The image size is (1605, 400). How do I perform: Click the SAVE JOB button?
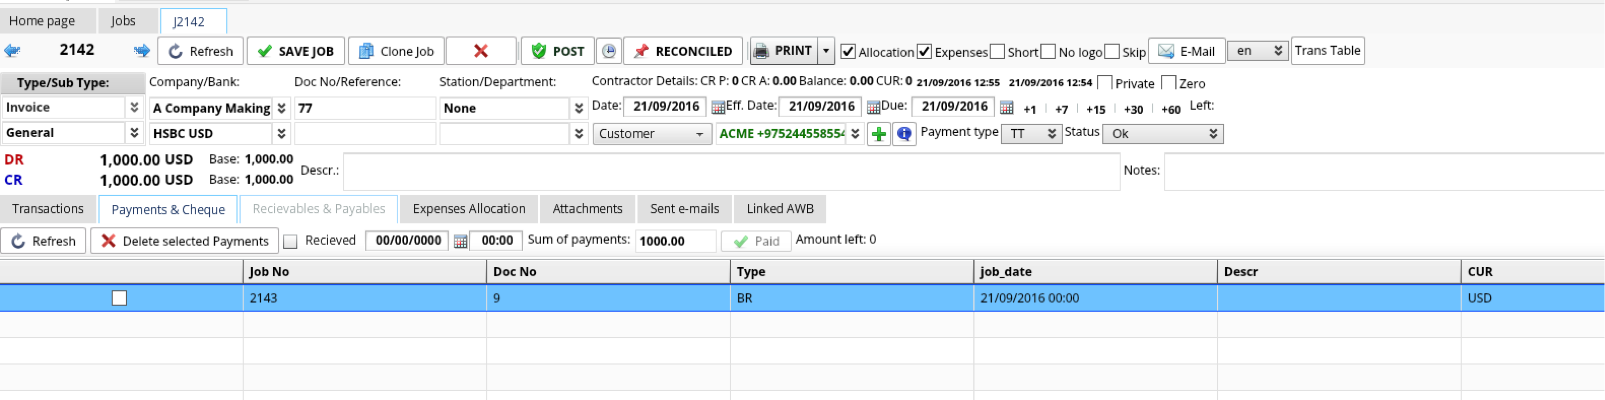(295, 51)
